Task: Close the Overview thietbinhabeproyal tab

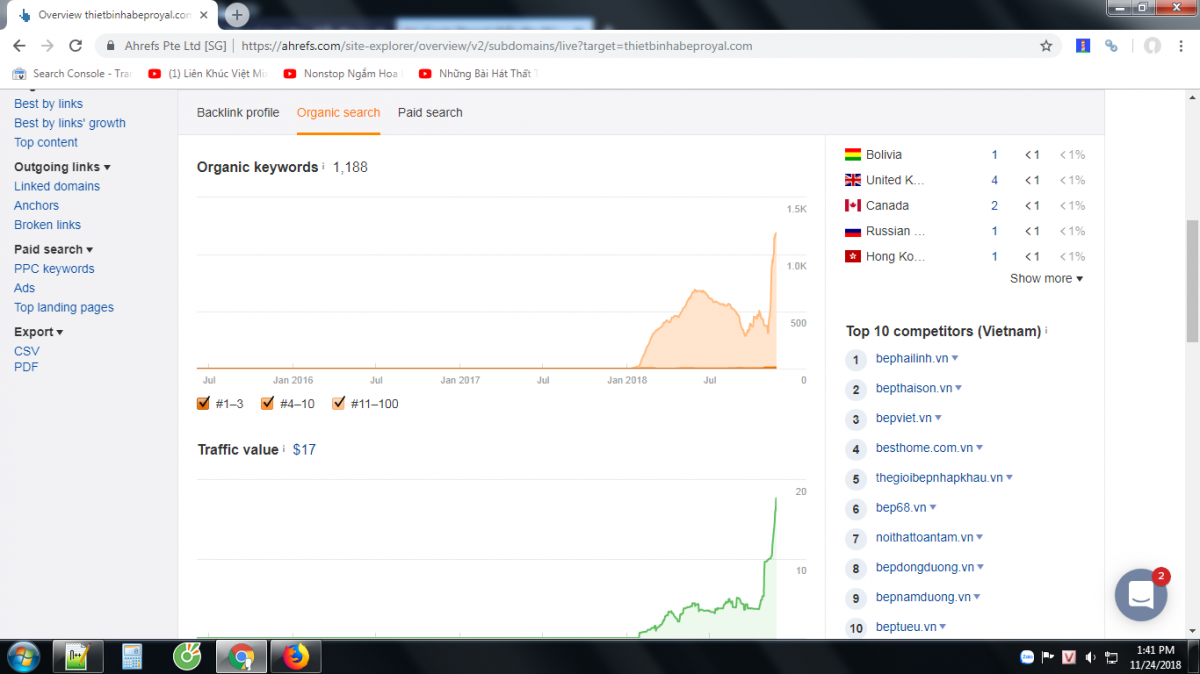Action: point(204,15)
